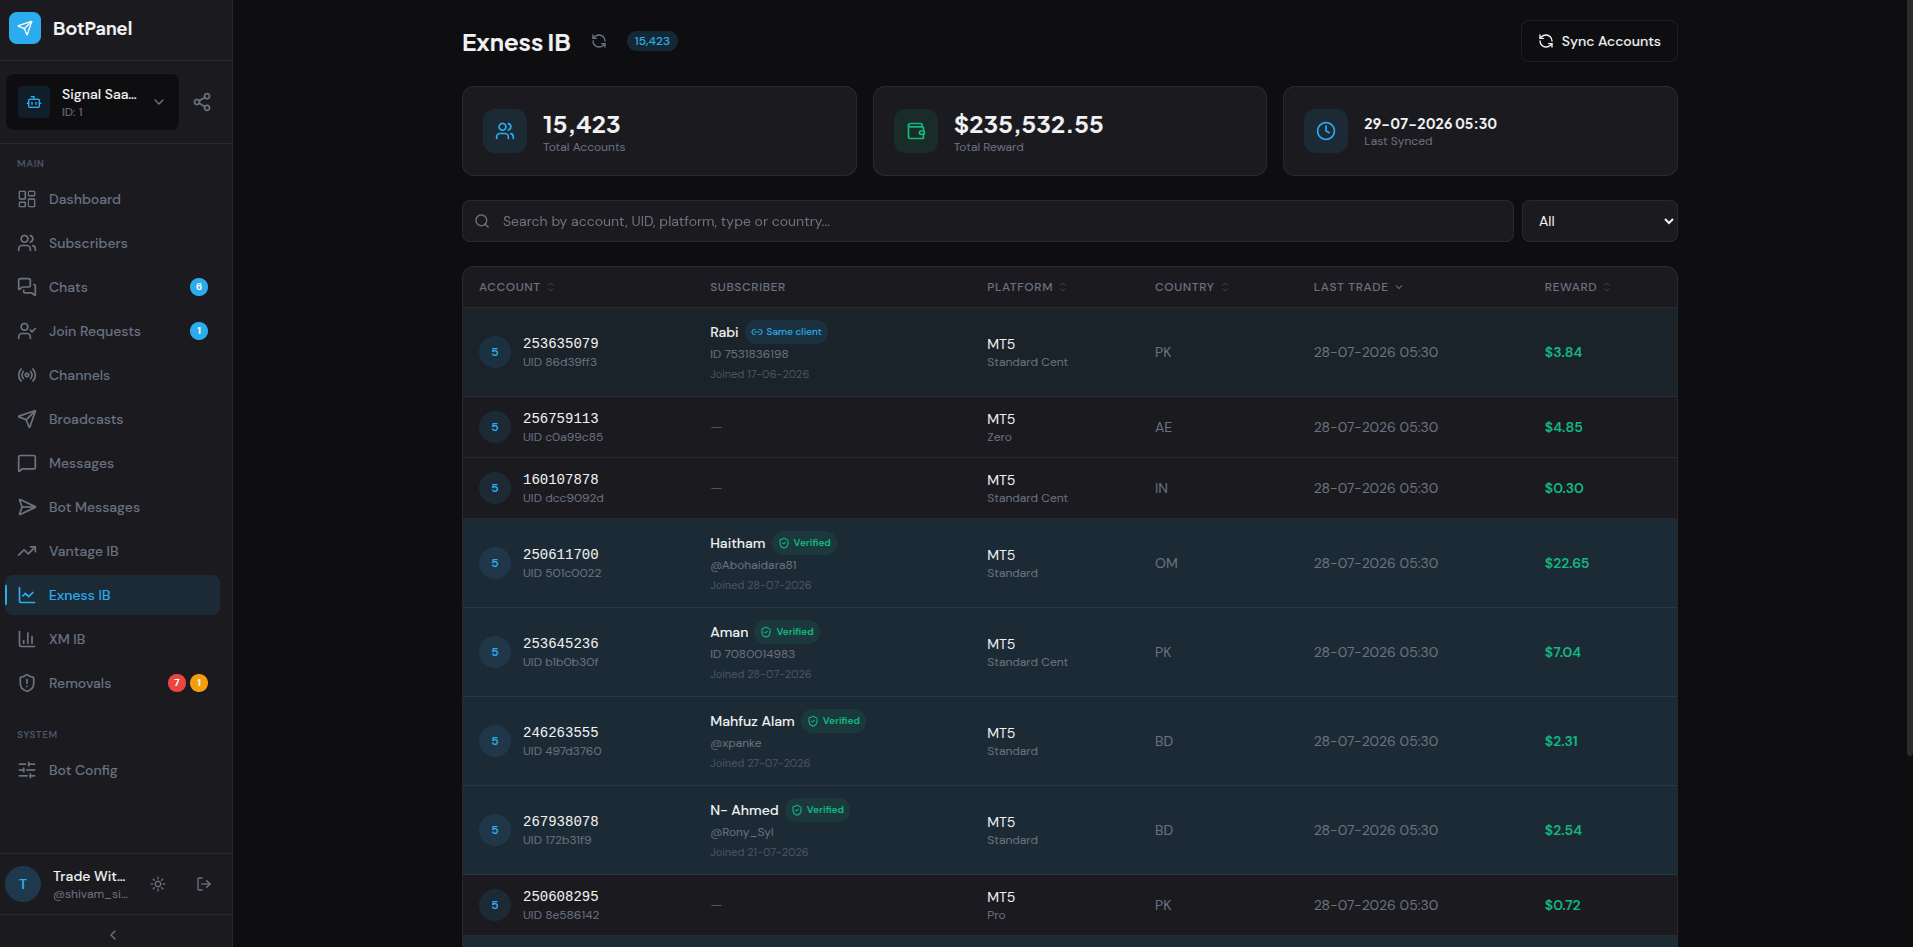Sort by Platform column header
This screenshot has height=947, width=1913.
(x=1026, y=287)
